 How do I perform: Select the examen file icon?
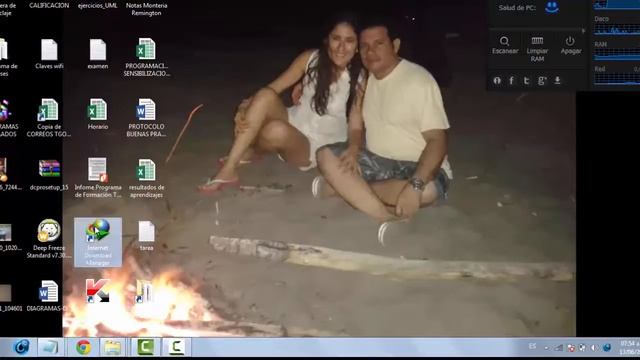click(x=98, y=54)
